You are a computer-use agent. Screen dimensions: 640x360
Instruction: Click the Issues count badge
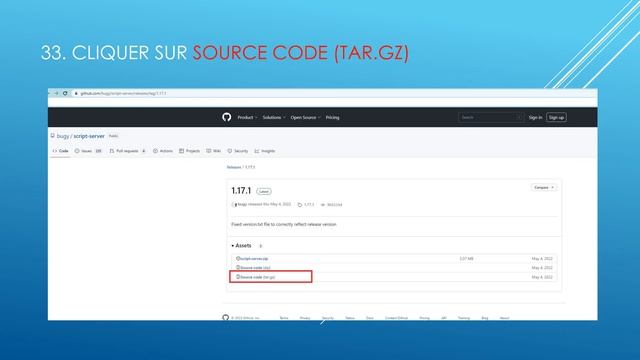(98, 151)
